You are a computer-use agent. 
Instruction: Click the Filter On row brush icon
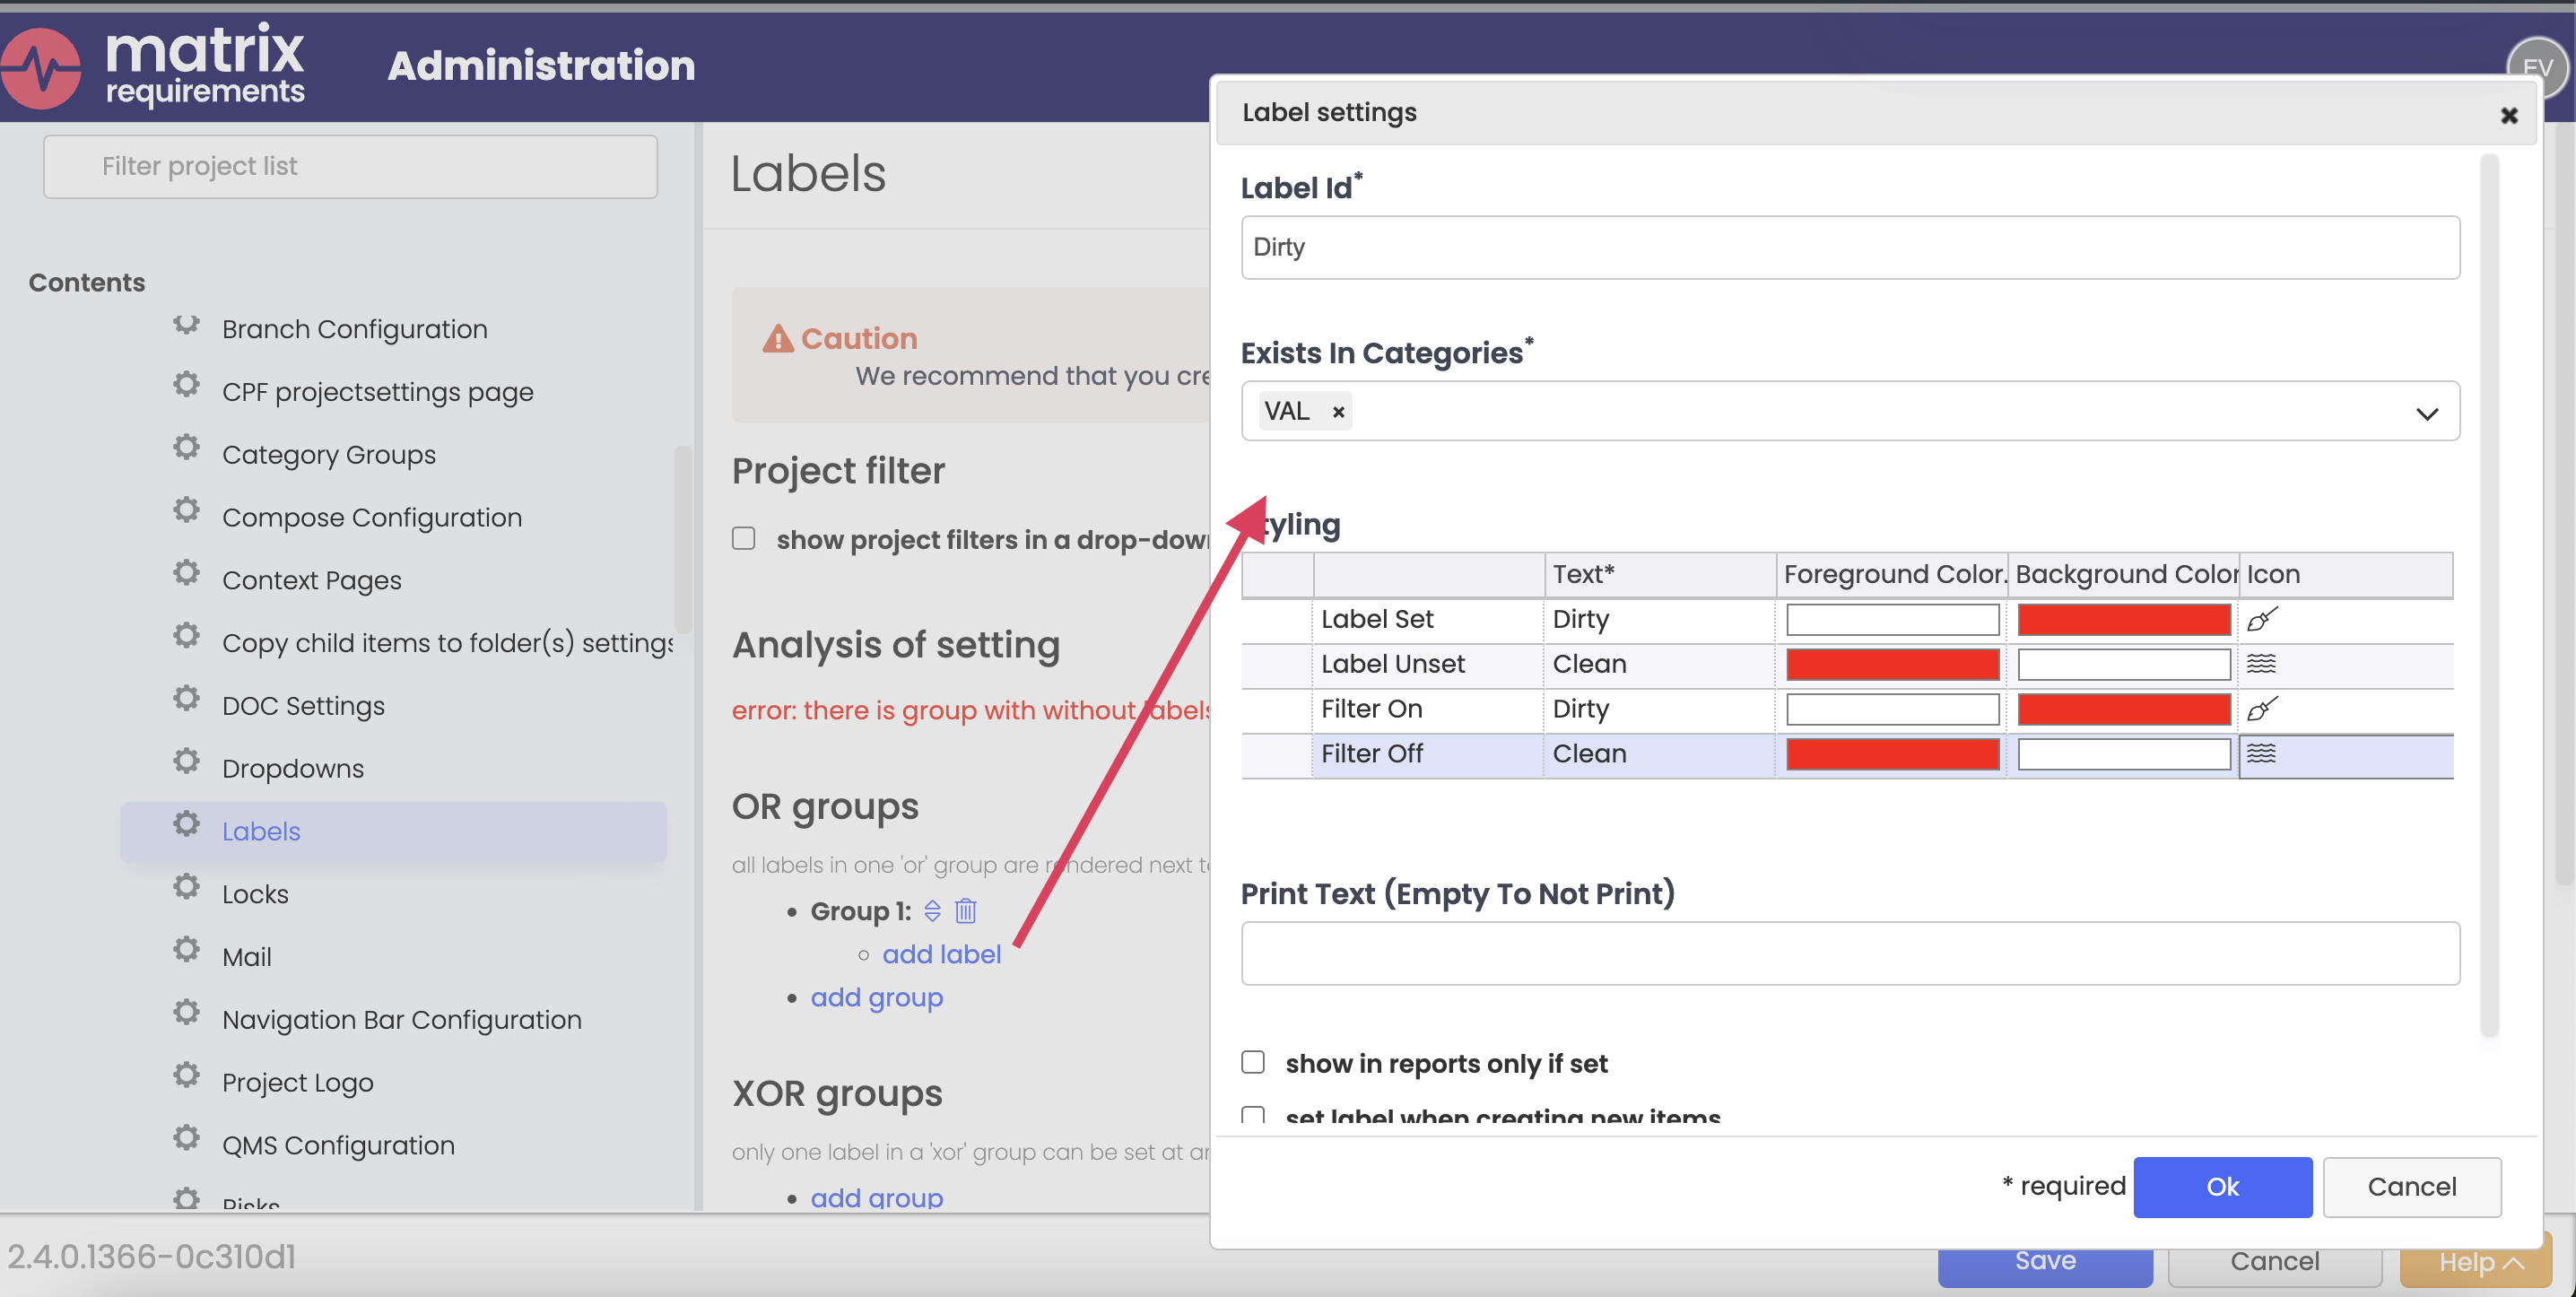point(2262,709)
